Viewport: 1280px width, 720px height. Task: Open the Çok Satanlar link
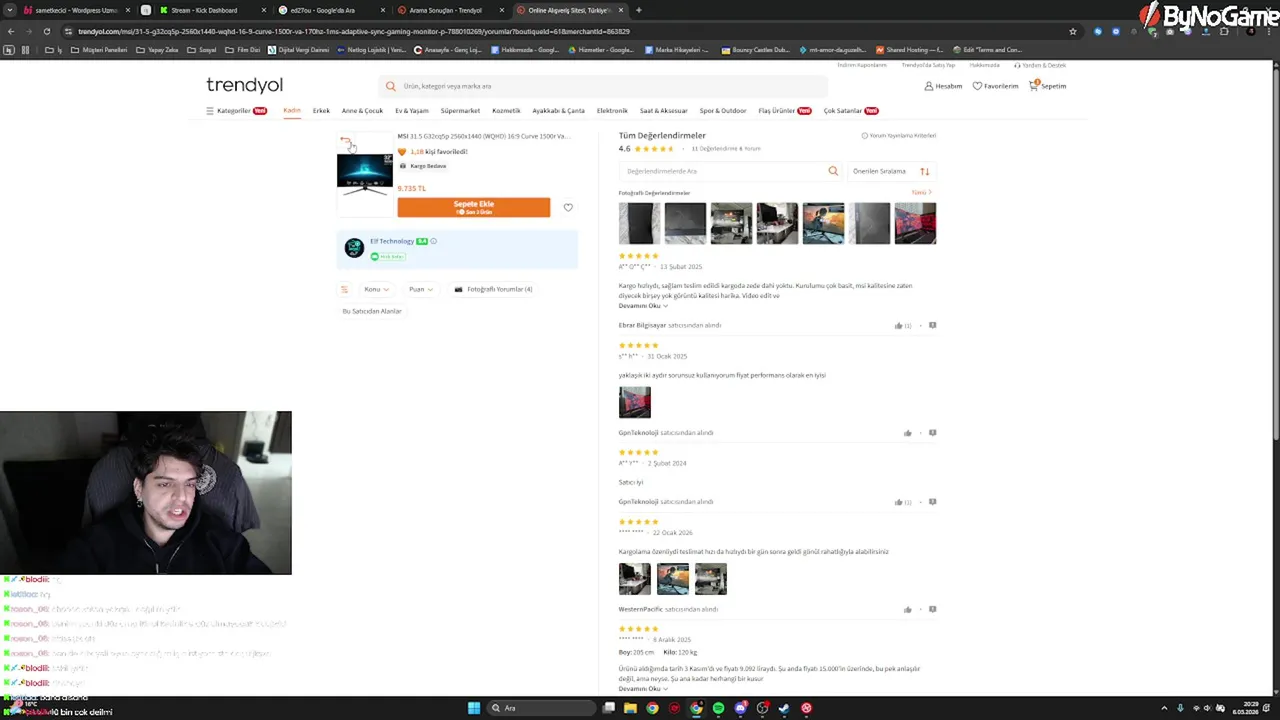point(850,111)
